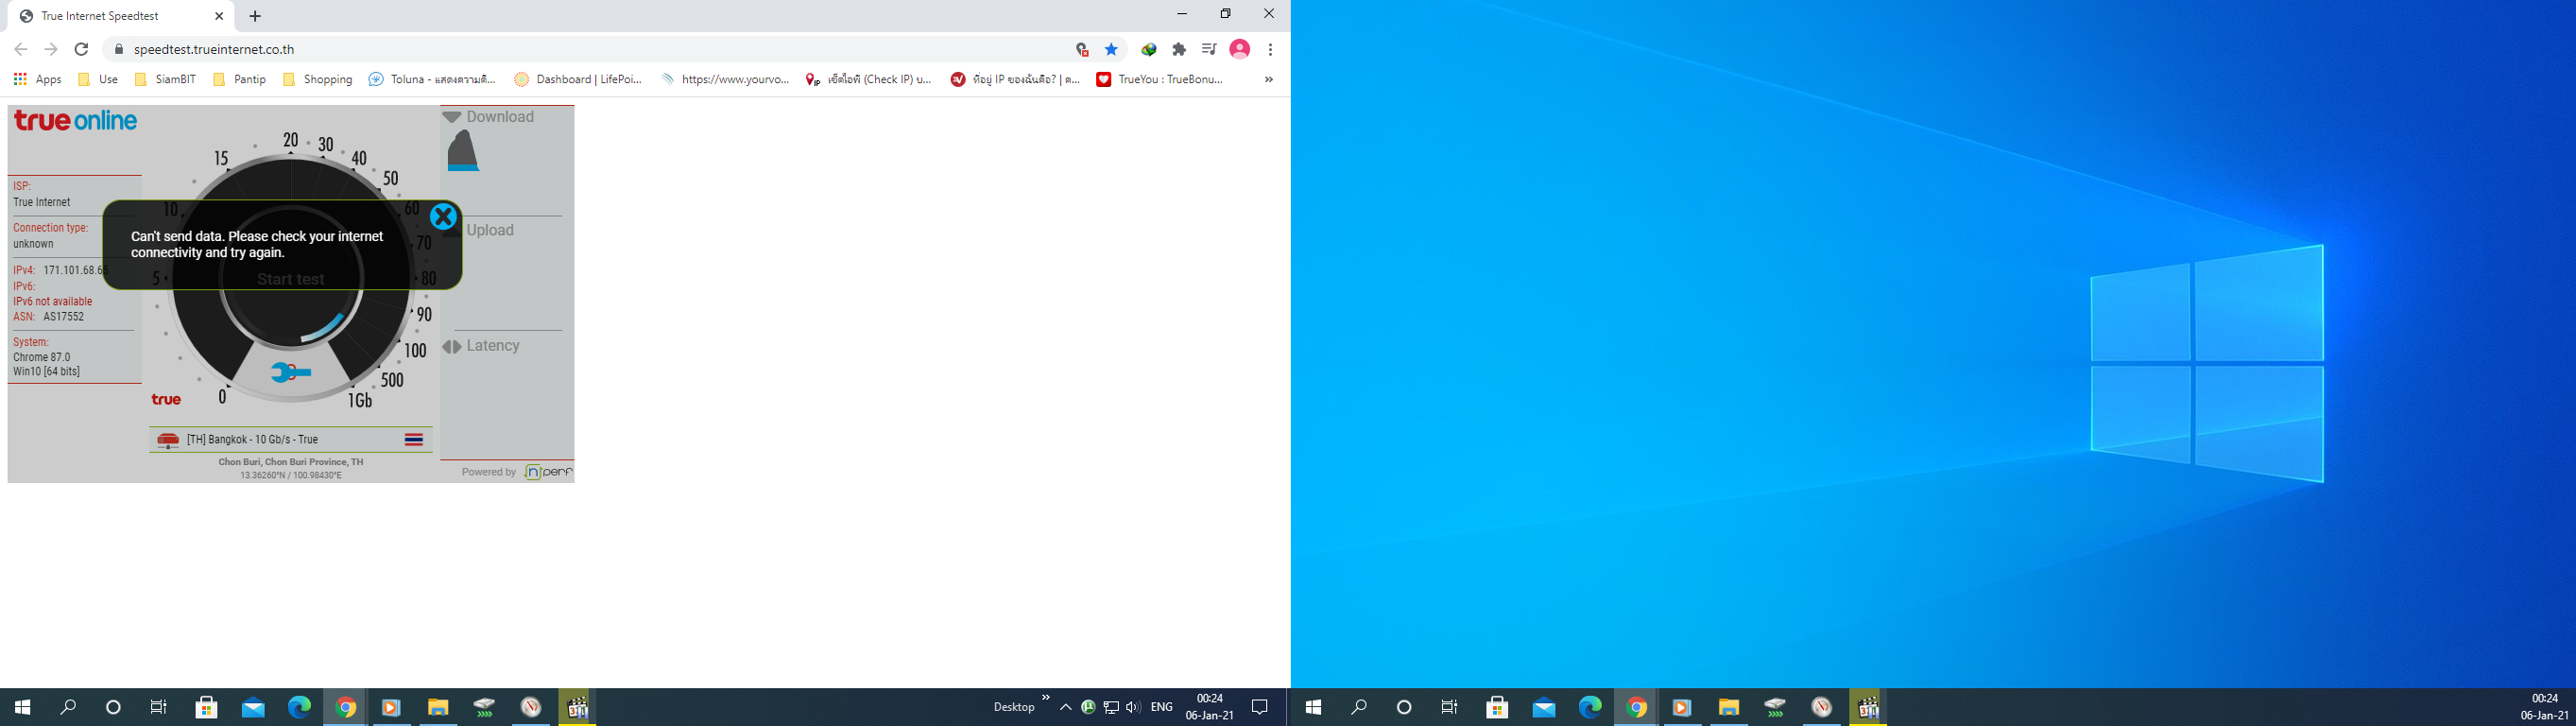The width and height of the screenshot is (2576, 726).
Task: Open the Dashboard LifePoints bookmark
Action: point(578,79)
